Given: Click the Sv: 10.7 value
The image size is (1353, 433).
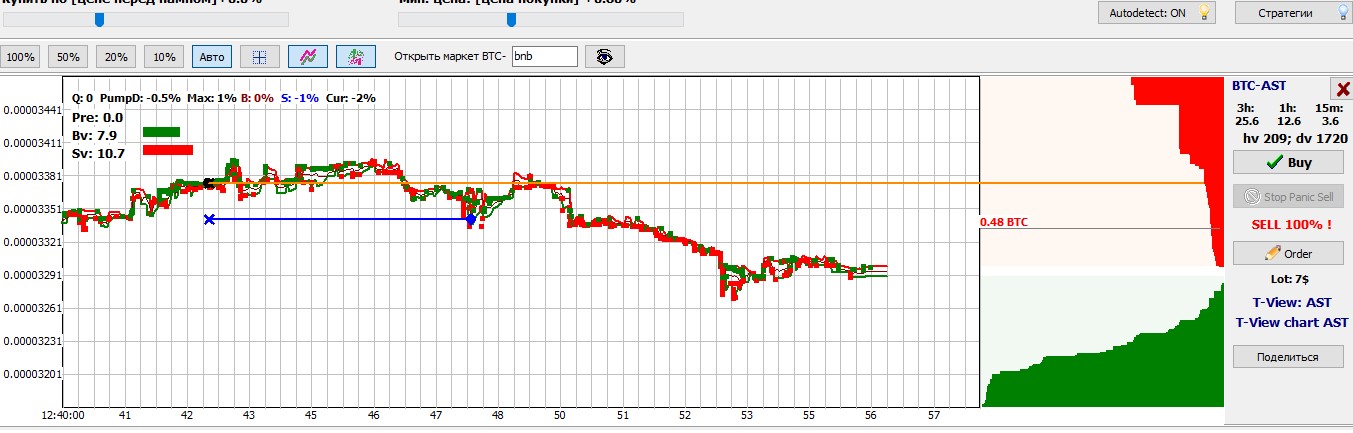Looking at the screenshot, I should (x=98, y=153).
